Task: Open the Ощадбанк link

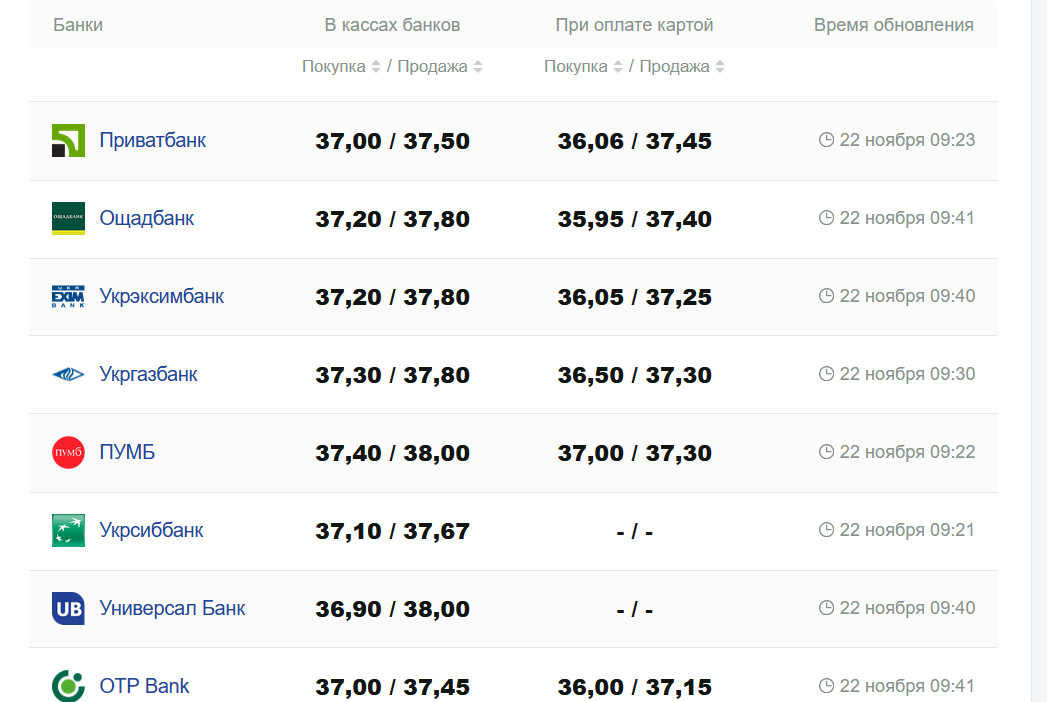Action: [147, 218]
